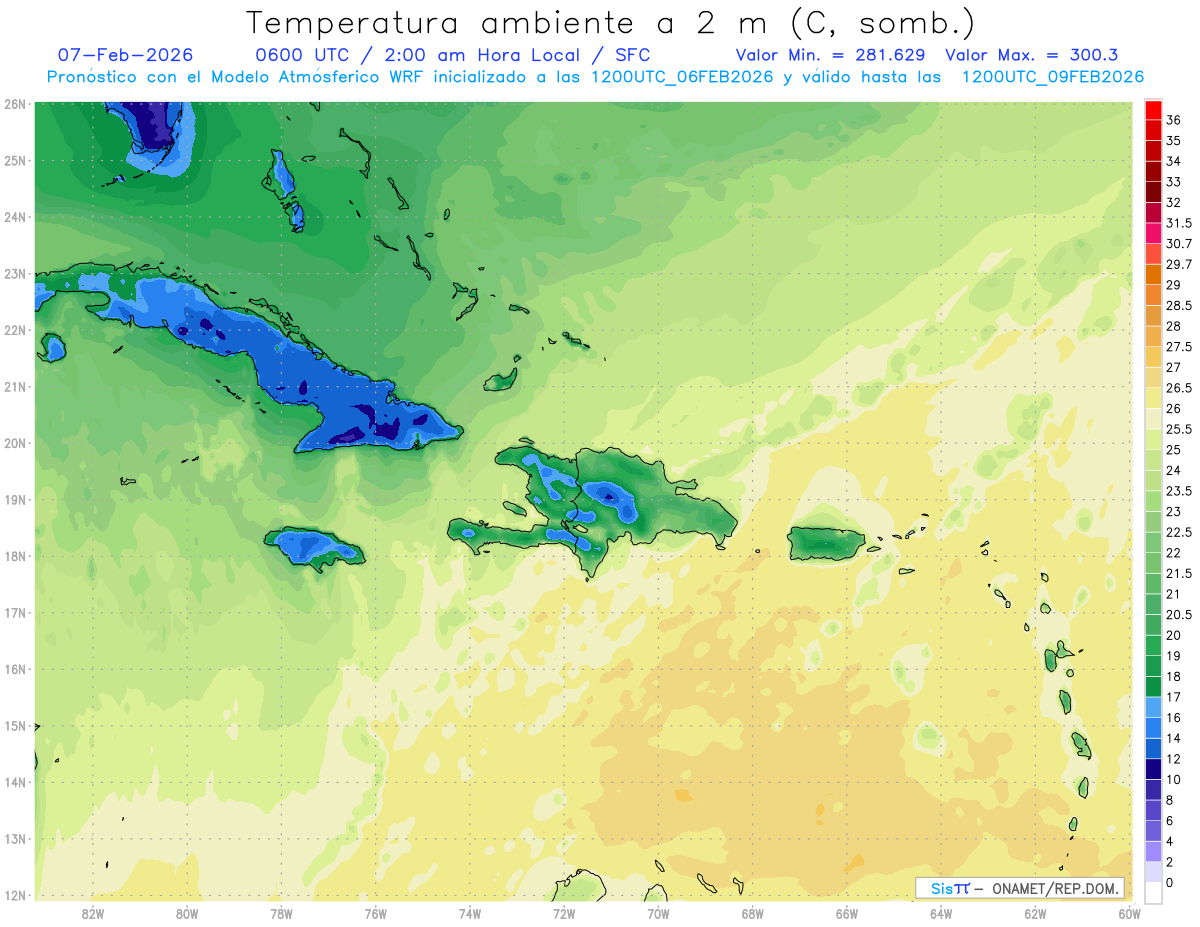Click the '0' value at legend bottom
1200x927 pixels.
pos(1170,882)
